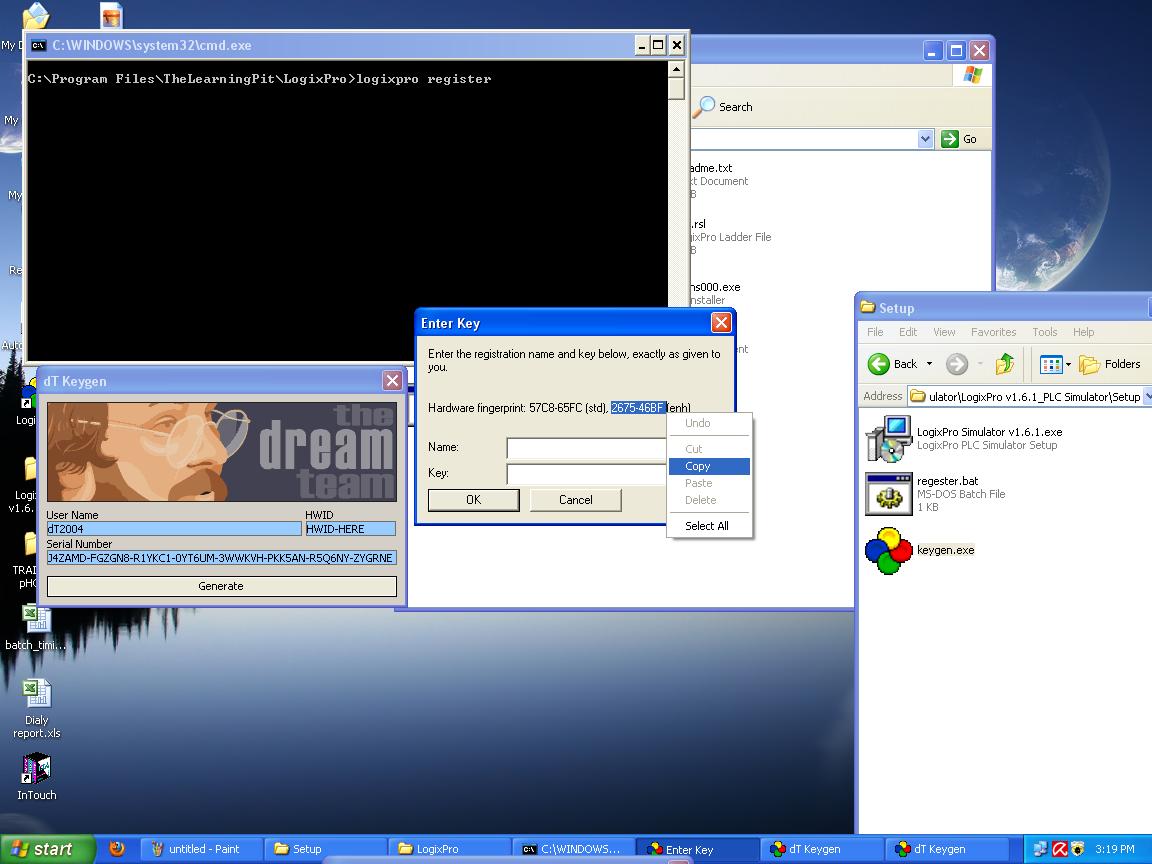
Task: Open the LogixPro Simulator v1.6.1.exe installer icon
Action: coord(888,439)
